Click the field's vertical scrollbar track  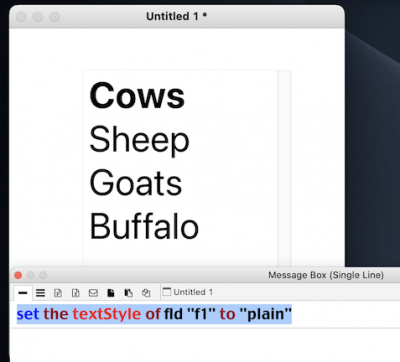coord(284,168)
